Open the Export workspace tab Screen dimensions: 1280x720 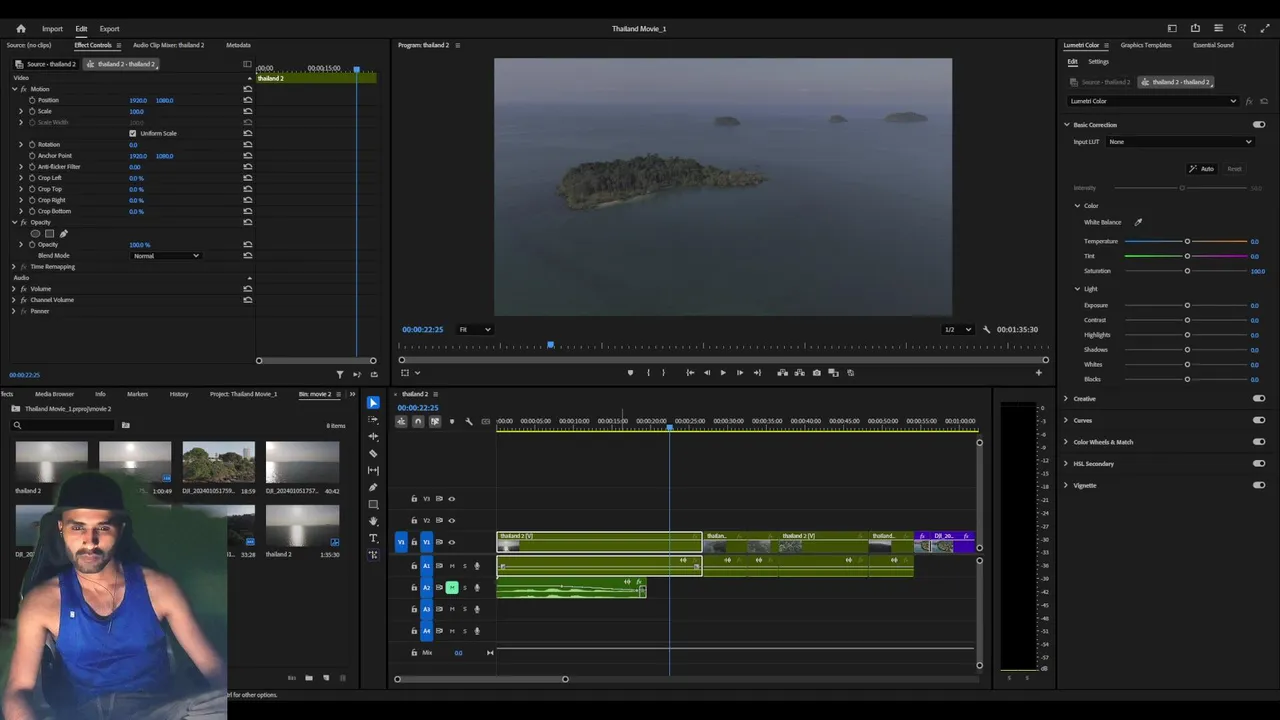coord(109,29)
